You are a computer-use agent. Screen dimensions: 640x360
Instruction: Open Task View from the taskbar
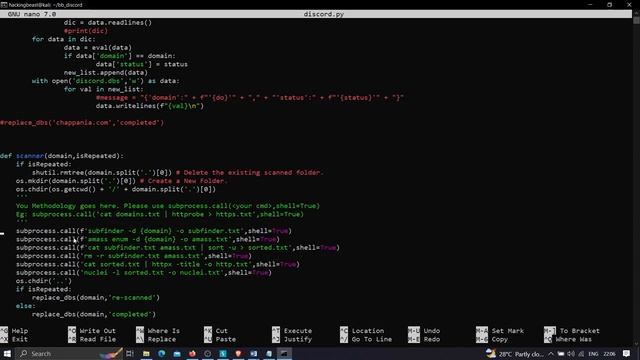click(x=130, y=353)
